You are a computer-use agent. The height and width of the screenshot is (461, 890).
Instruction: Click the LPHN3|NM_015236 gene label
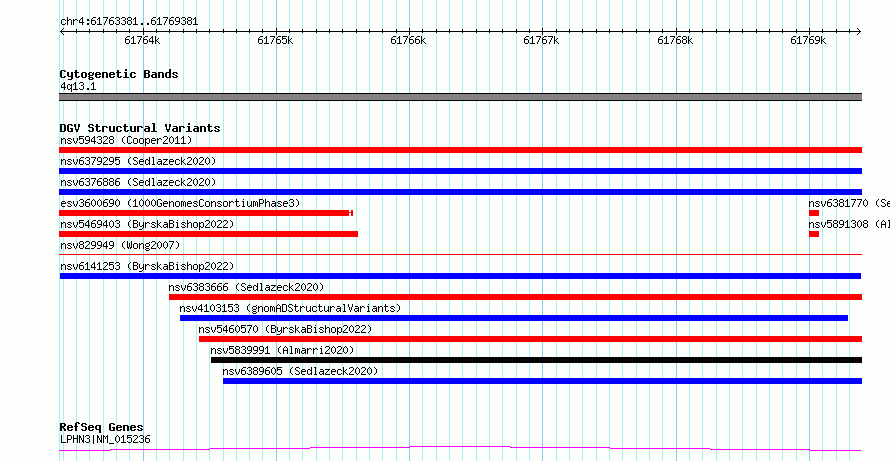point(105,439)
